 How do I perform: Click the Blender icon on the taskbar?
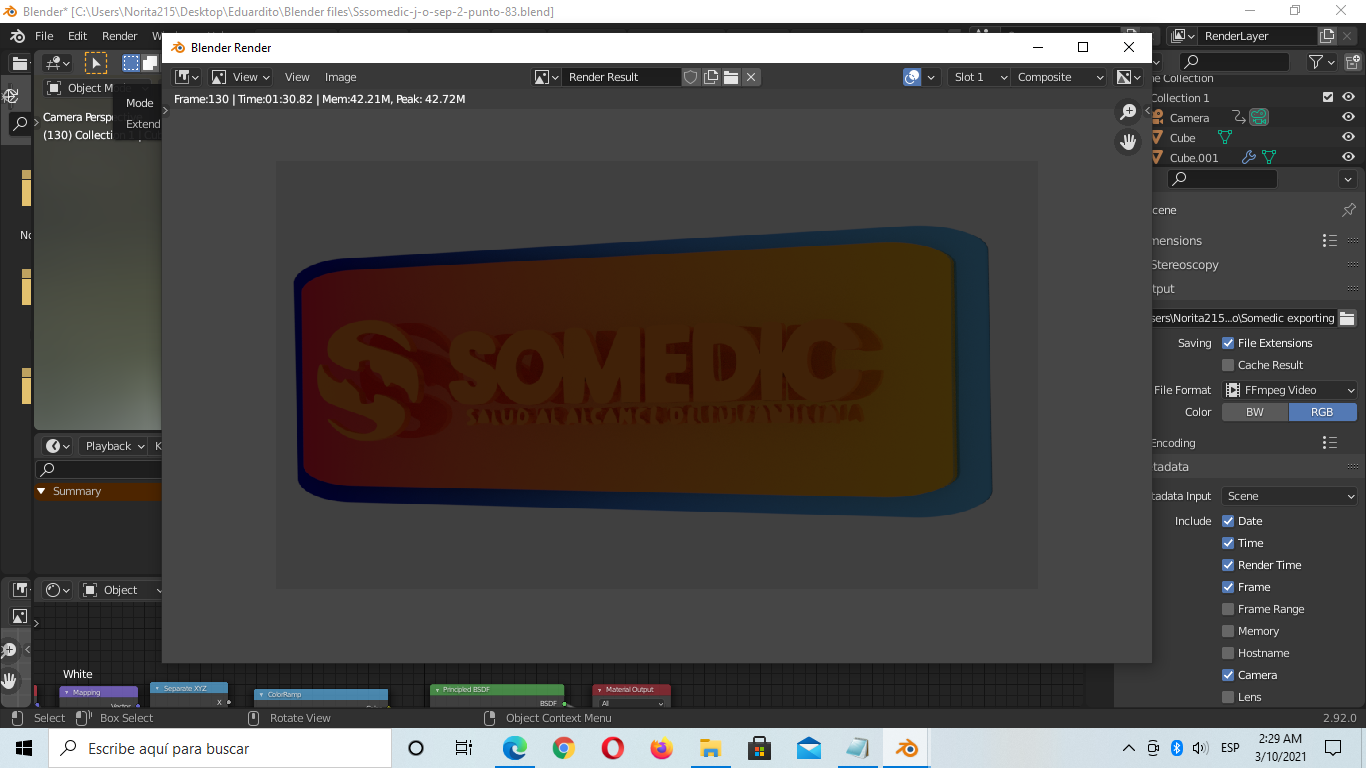907,748
